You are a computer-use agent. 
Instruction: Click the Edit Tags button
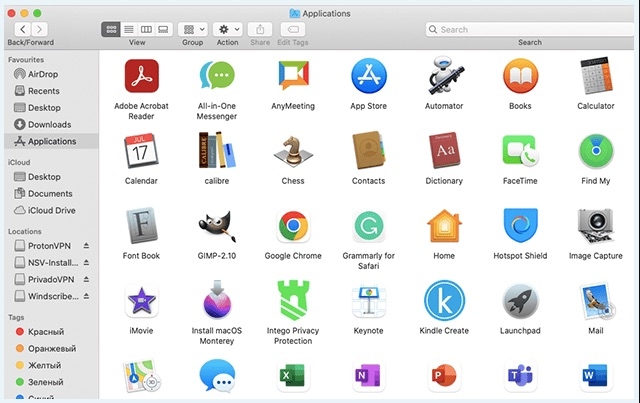tap(293, 29)
